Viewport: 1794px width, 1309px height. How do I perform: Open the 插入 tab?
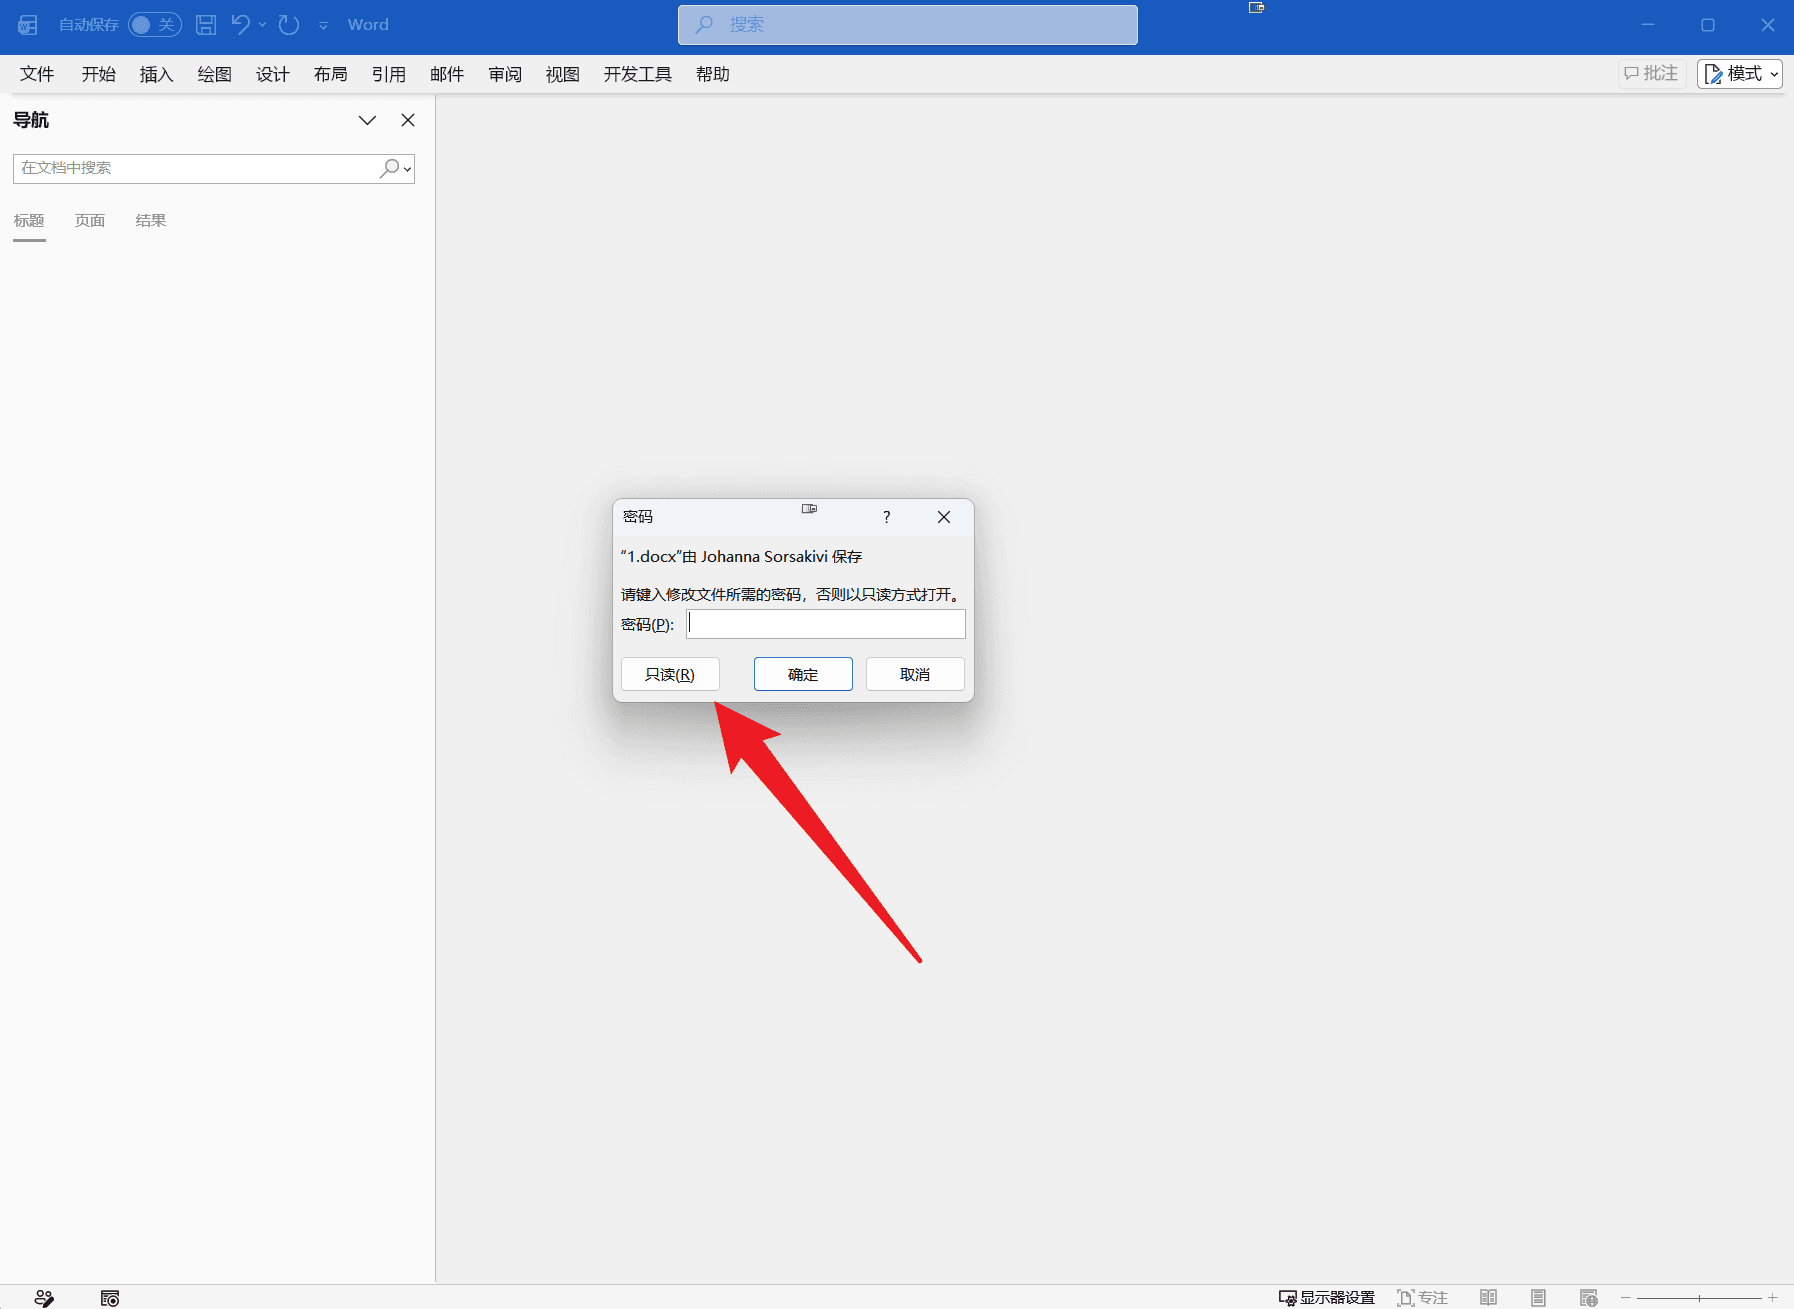(156, 74)
